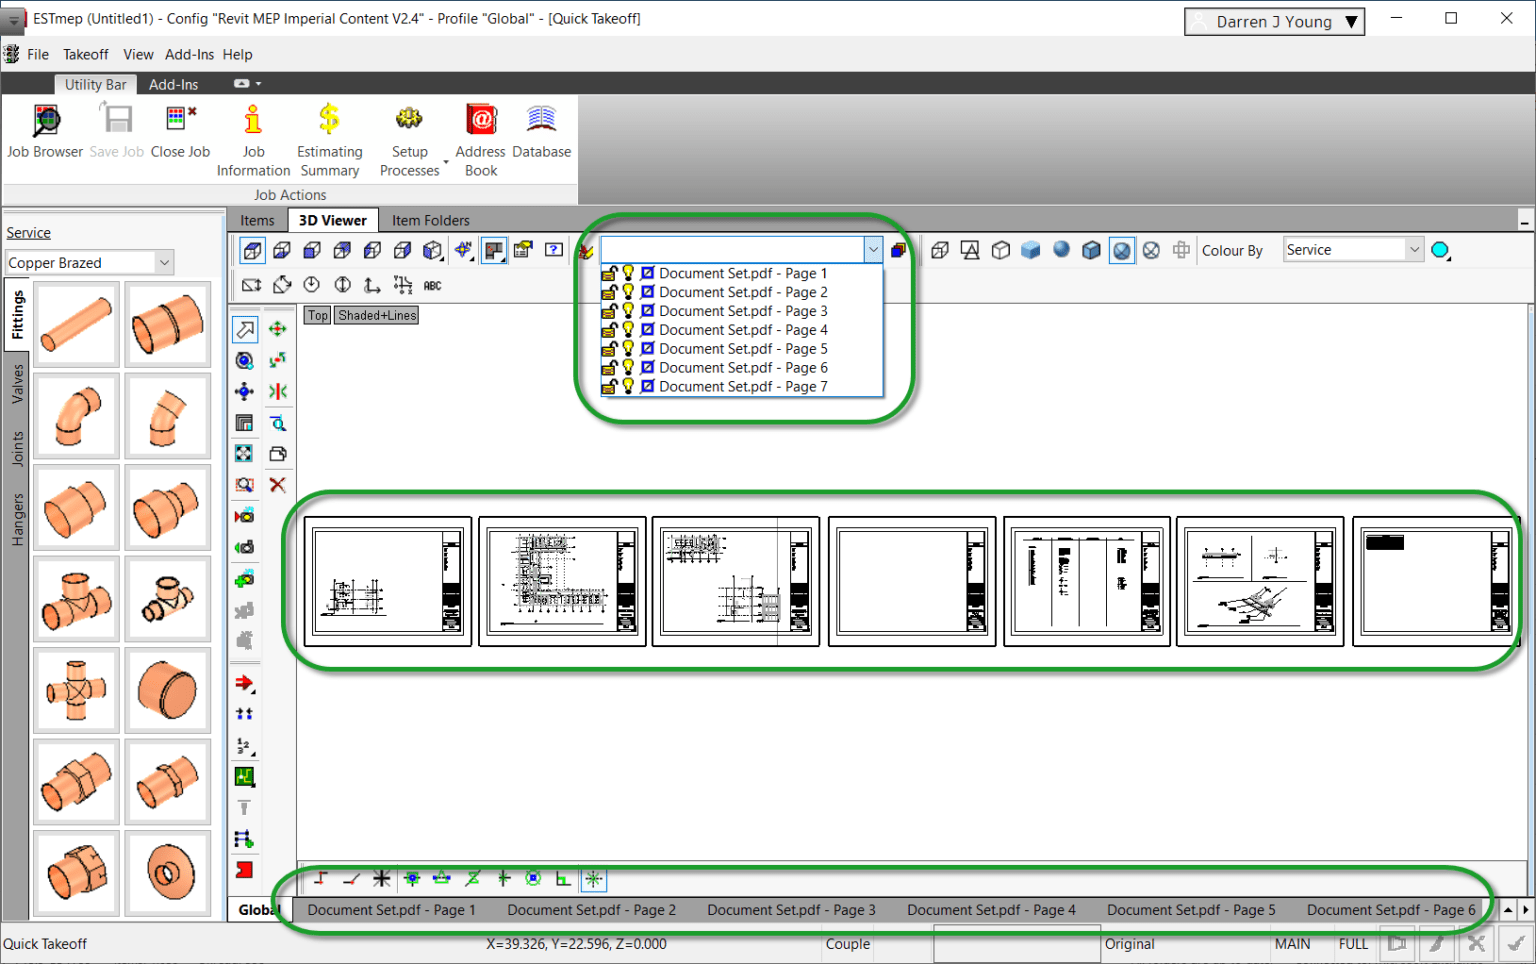Click the Service link above the fittings panel
Viewport: 1536px width, 964px height.
28,232
